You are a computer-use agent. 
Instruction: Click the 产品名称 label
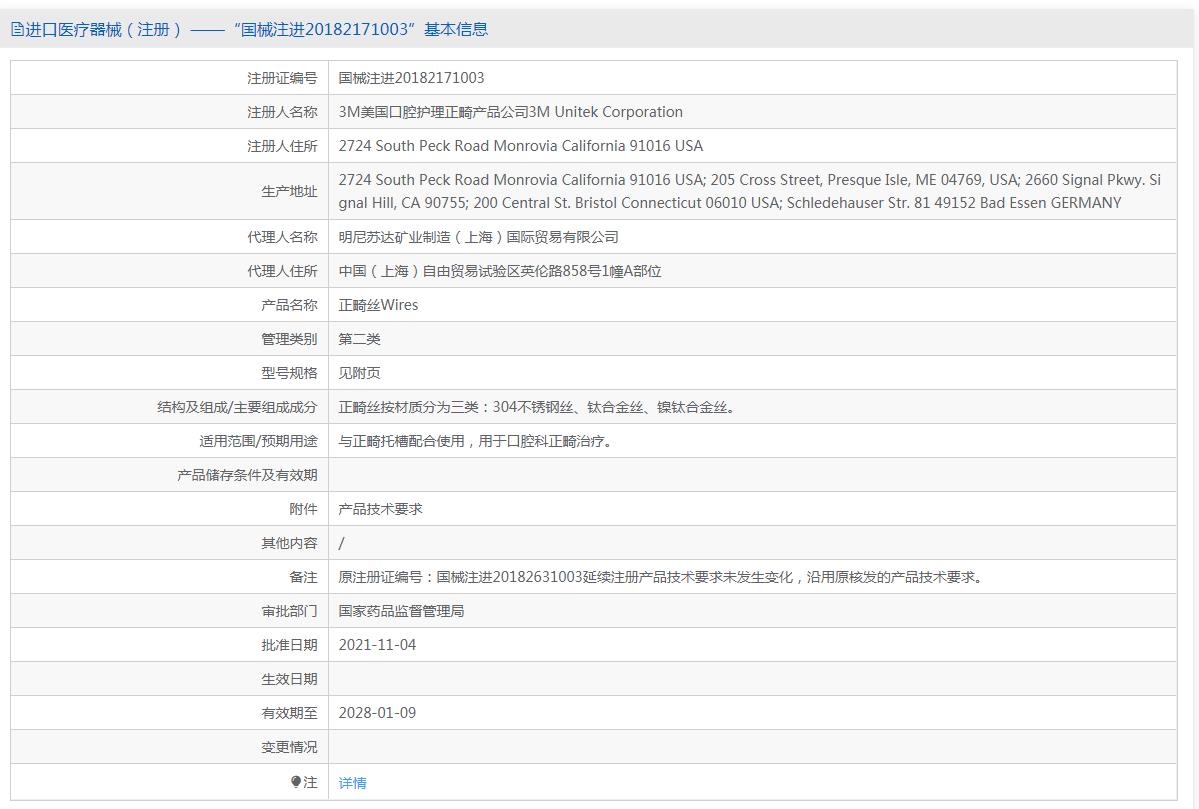tap(289, 305)
